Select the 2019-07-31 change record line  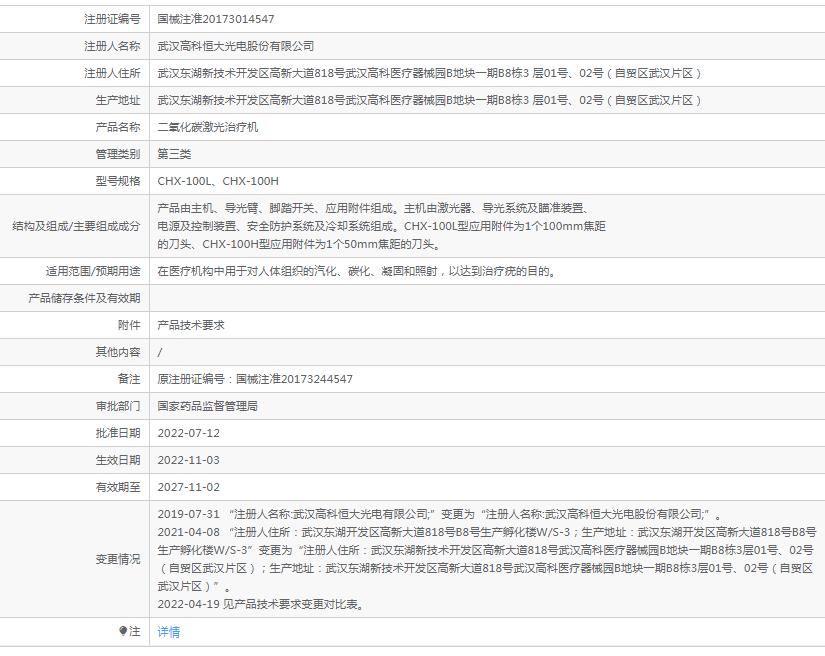[x=440, y=514]
